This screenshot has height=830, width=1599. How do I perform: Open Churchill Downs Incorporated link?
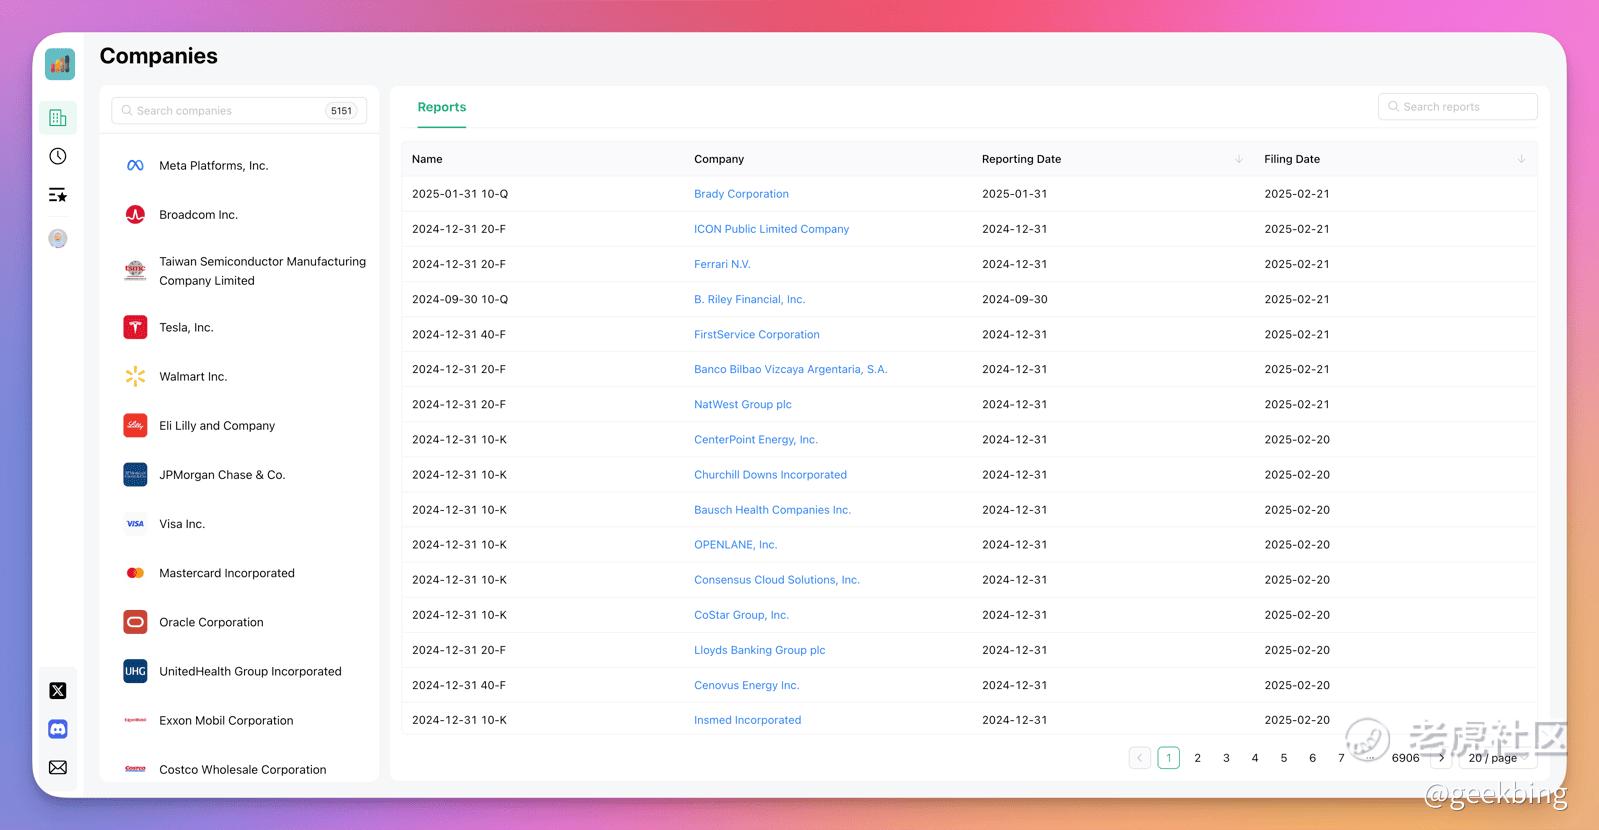coord(770,475)
